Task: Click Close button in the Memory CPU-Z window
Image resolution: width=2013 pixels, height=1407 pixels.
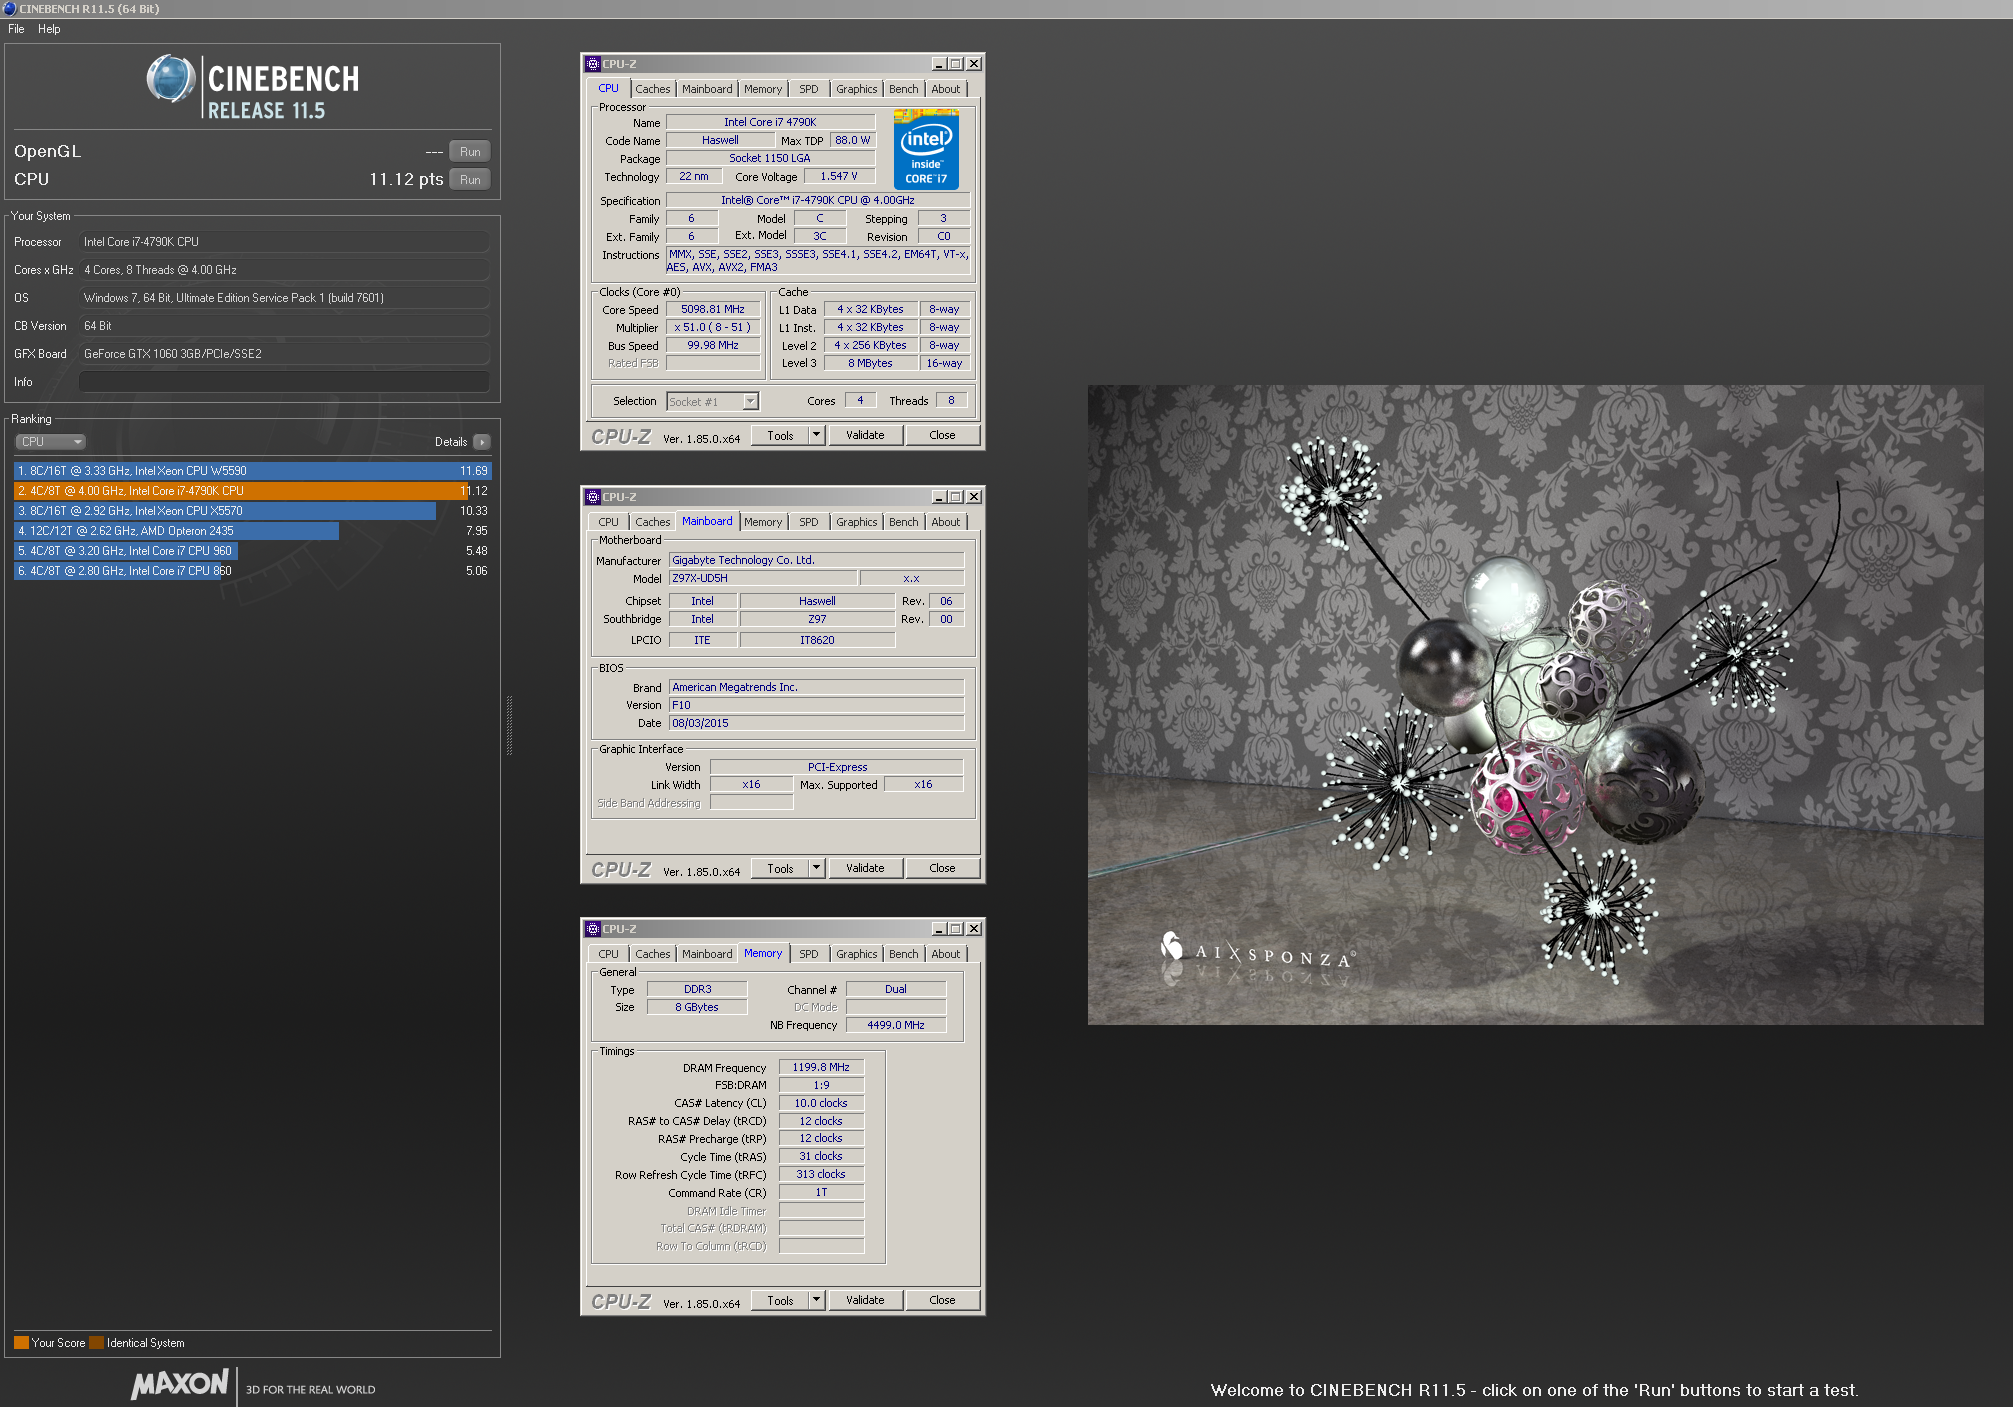Action: [942, 1300]
